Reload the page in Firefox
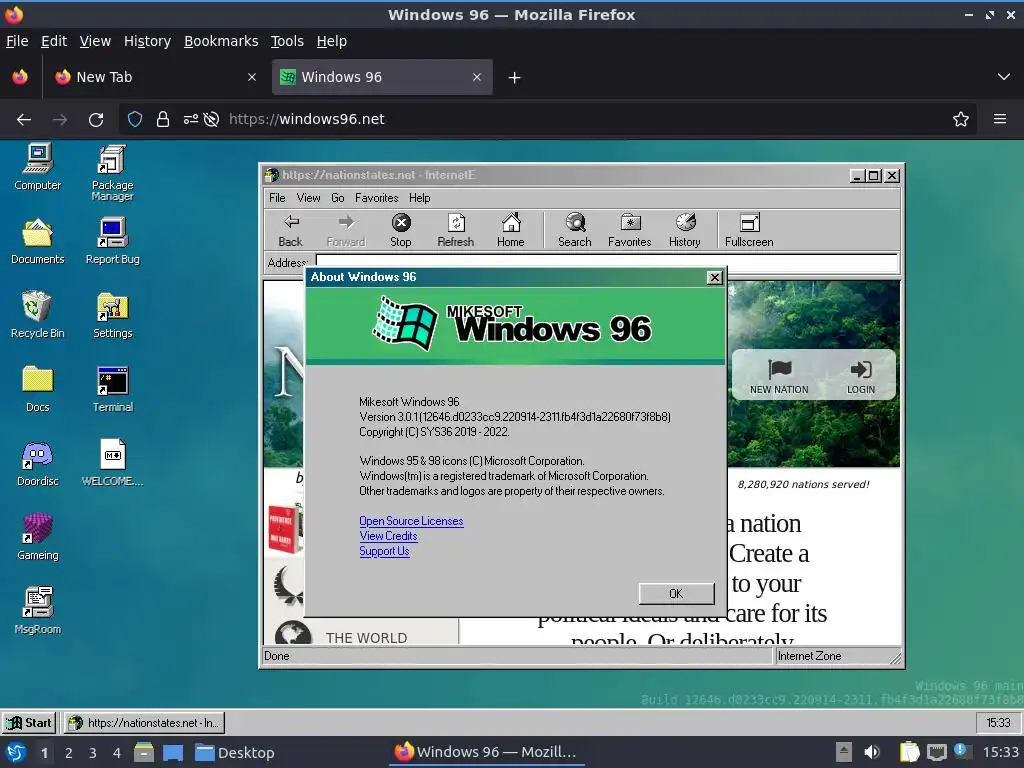 (x=96, y=120)
